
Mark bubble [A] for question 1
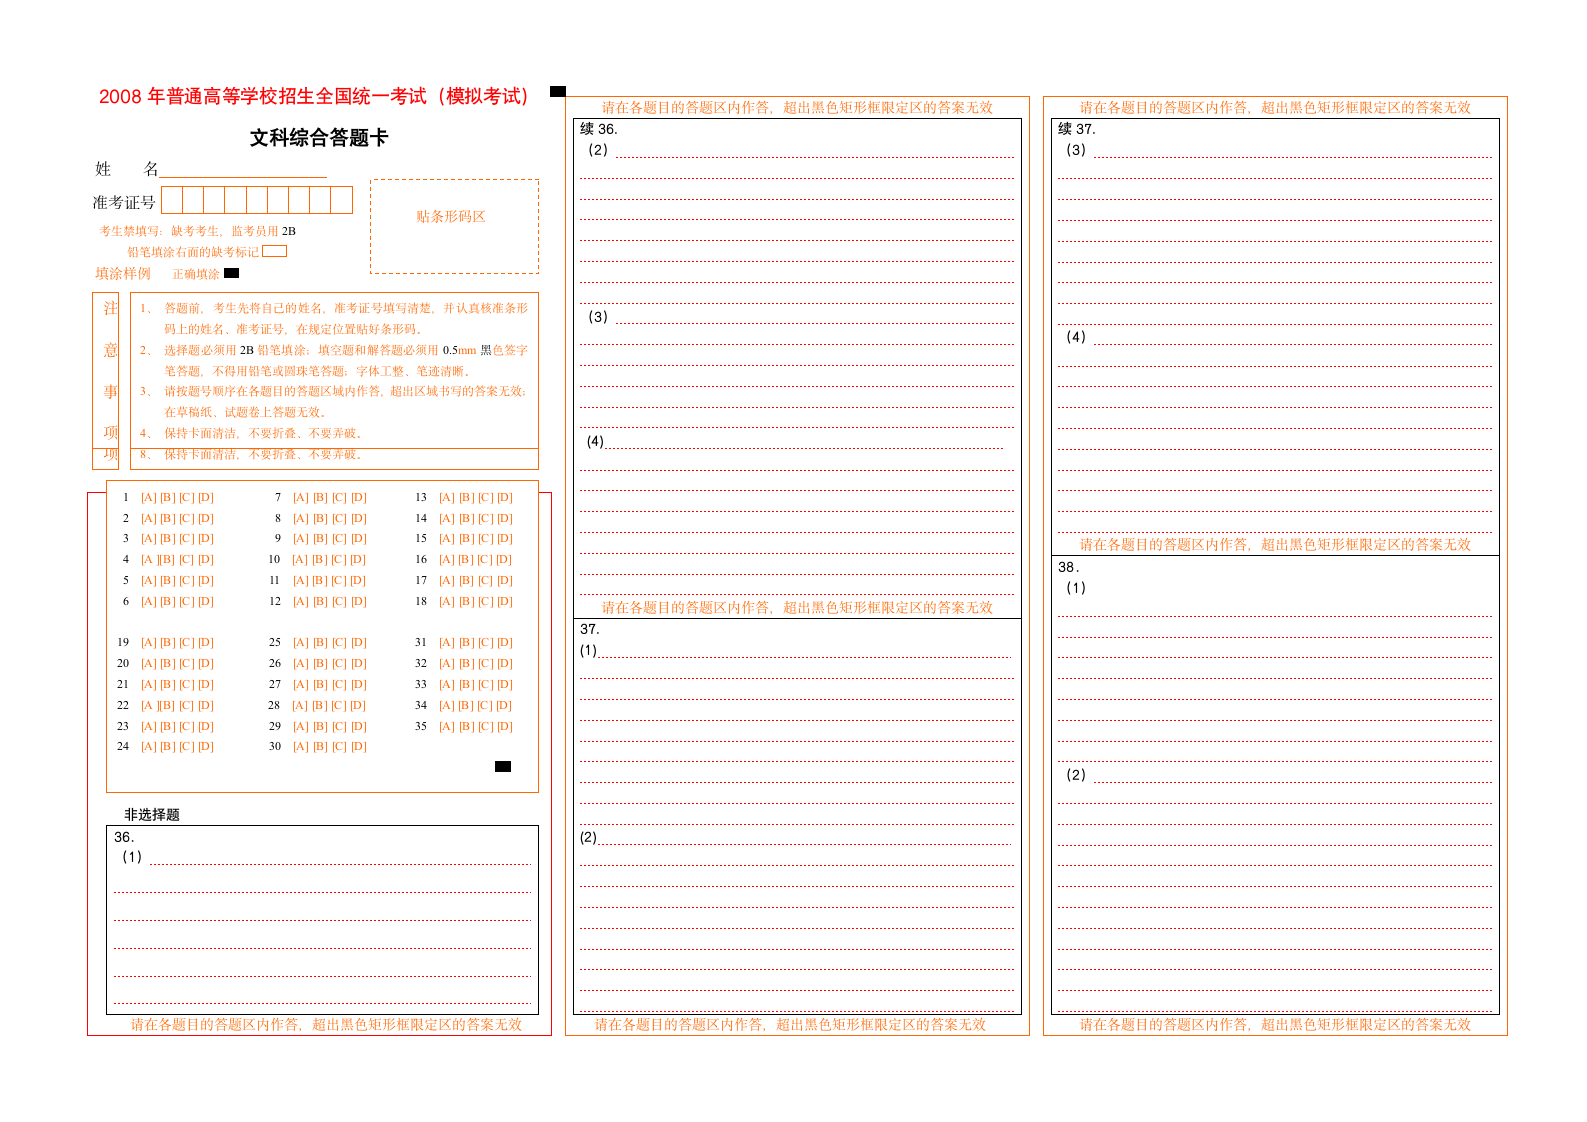[148, 497]
